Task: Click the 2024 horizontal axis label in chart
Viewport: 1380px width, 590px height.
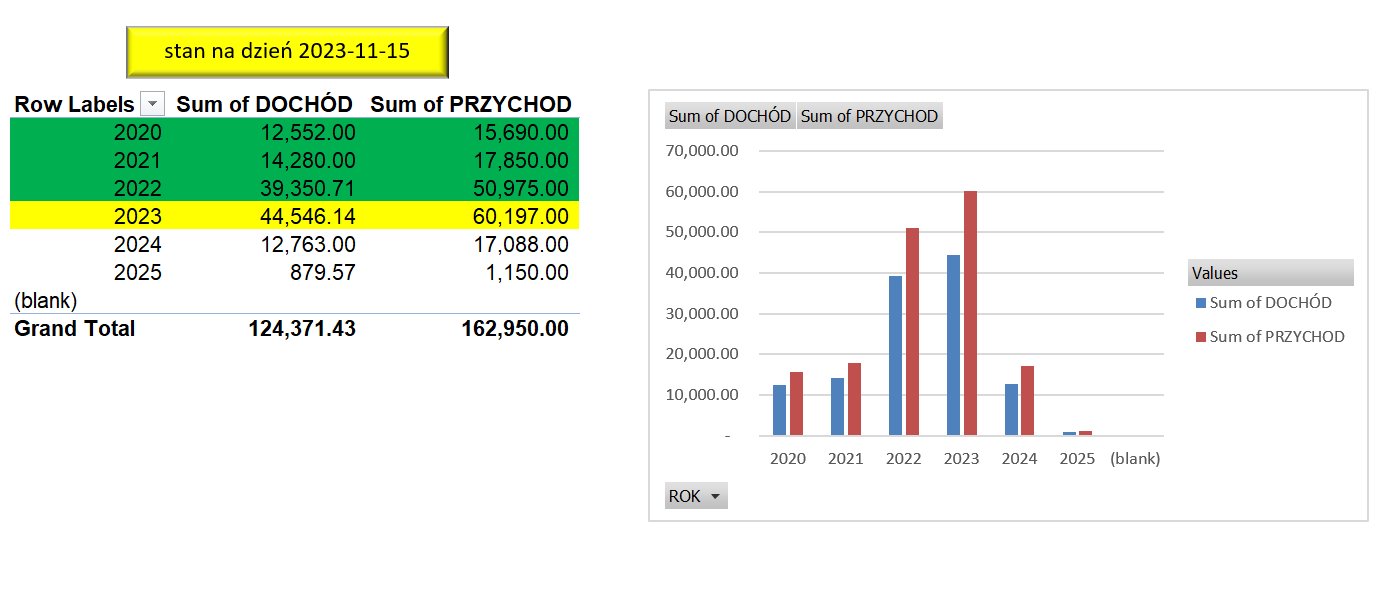Action: (x=1019, y=459)
